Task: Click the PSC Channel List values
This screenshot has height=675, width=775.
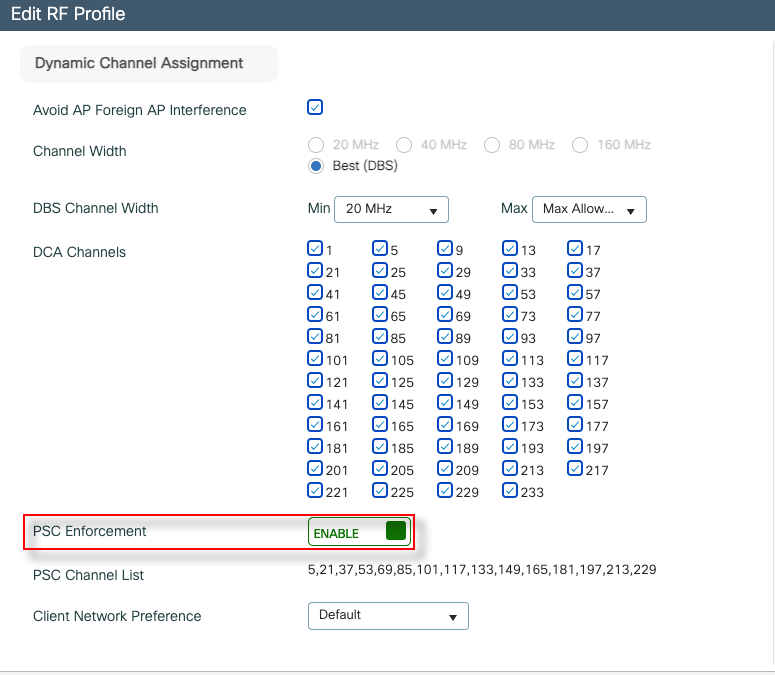Action: 481,570
